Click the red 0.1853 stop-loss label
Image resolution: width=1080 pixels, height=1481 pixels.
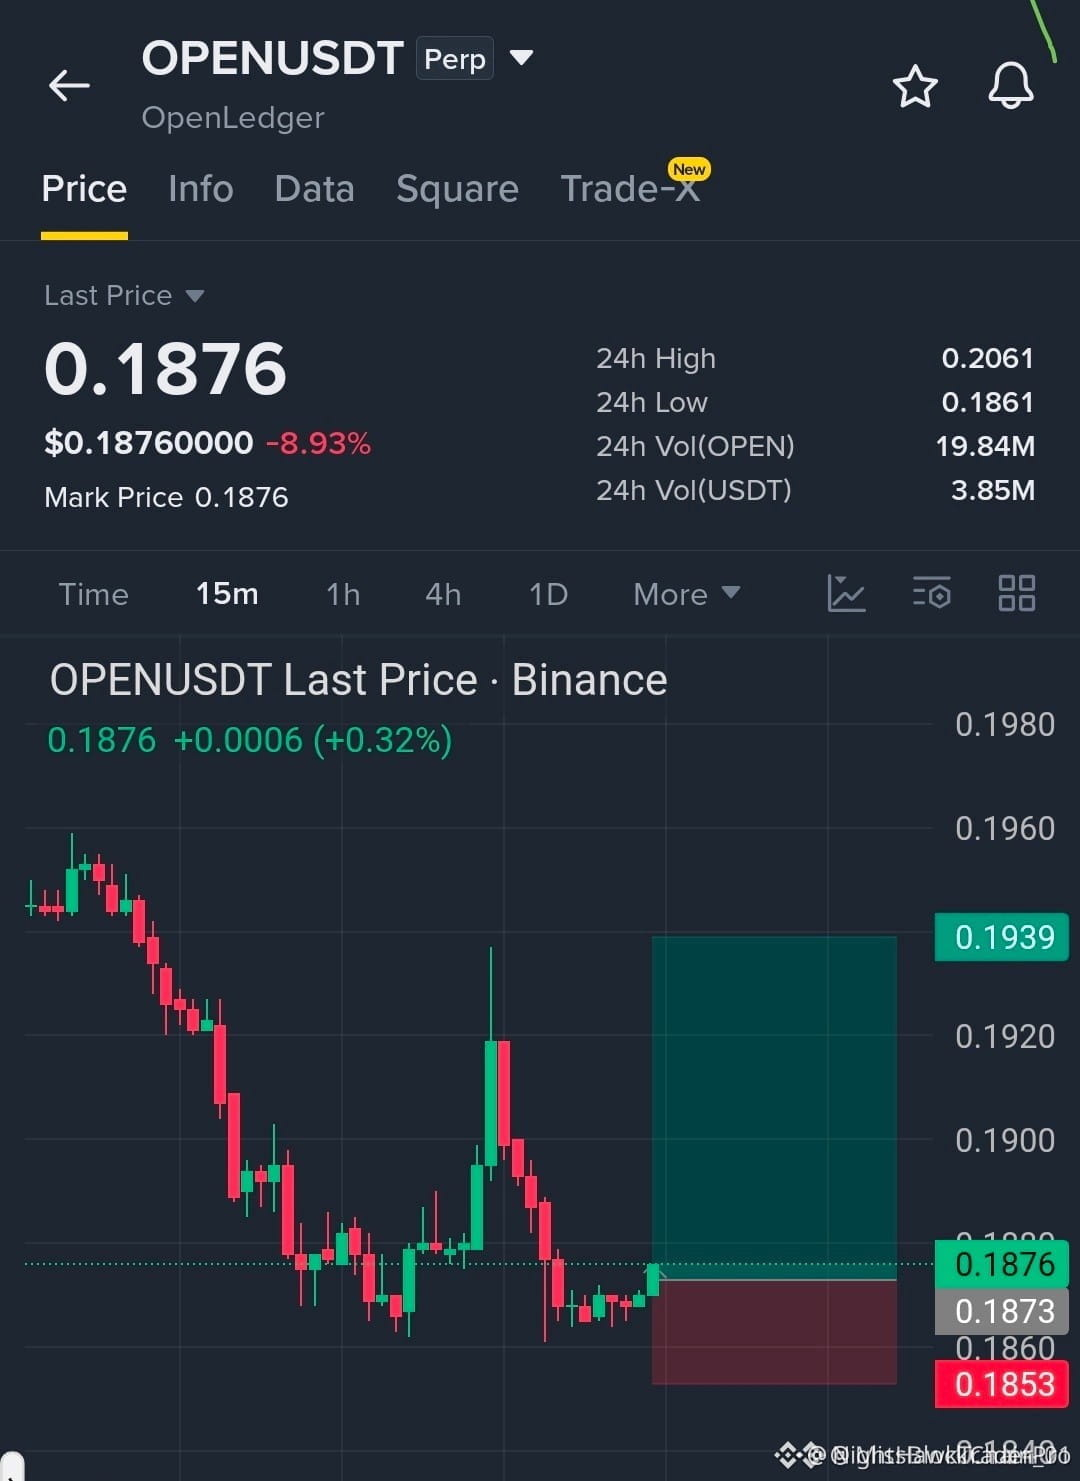tap(1002, 1384)
